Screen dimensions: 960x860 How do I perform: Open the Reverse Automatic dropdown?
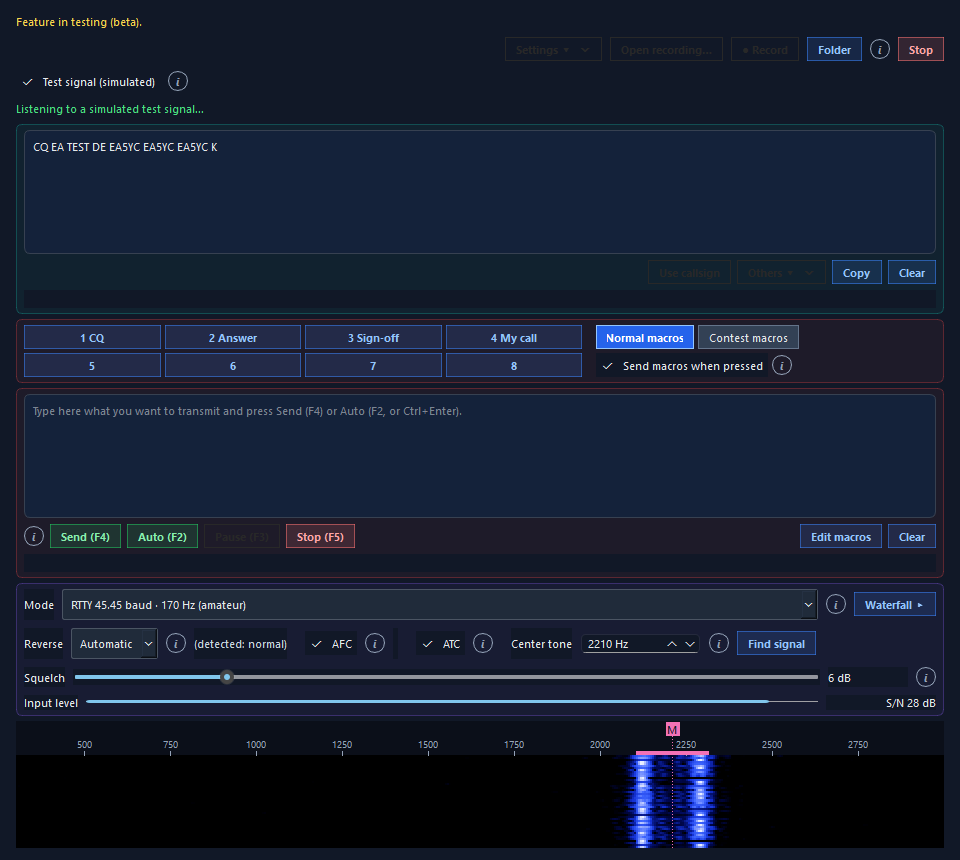[x=114, y=644]
